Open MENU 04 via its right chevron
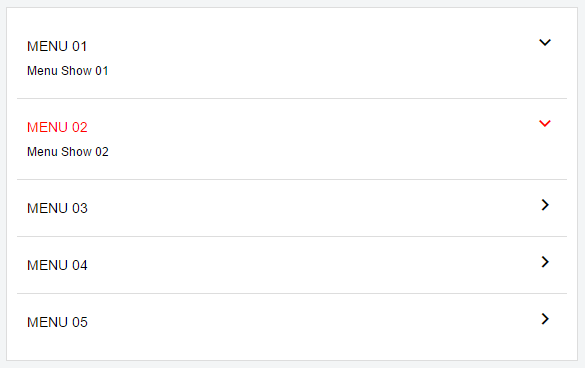 545,262
